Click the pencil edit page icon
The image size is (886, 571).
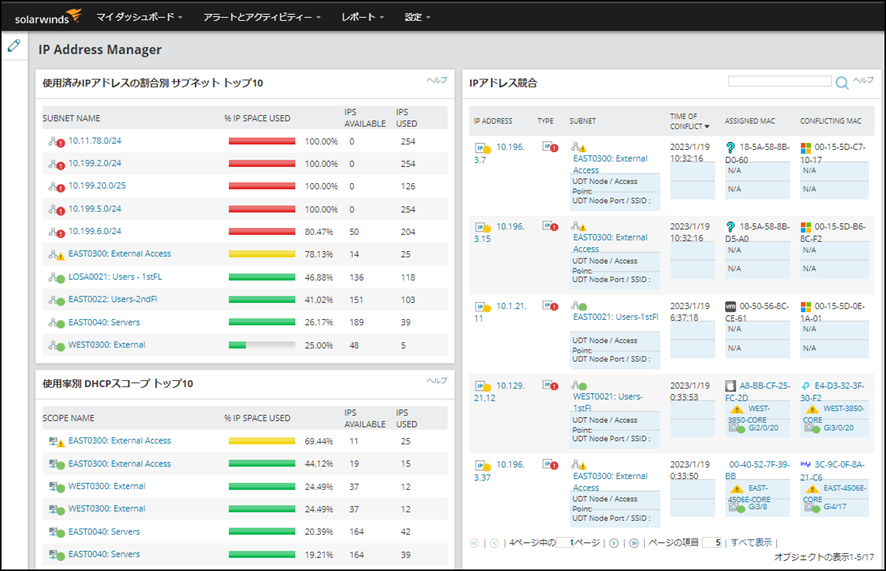pos(14,46)
